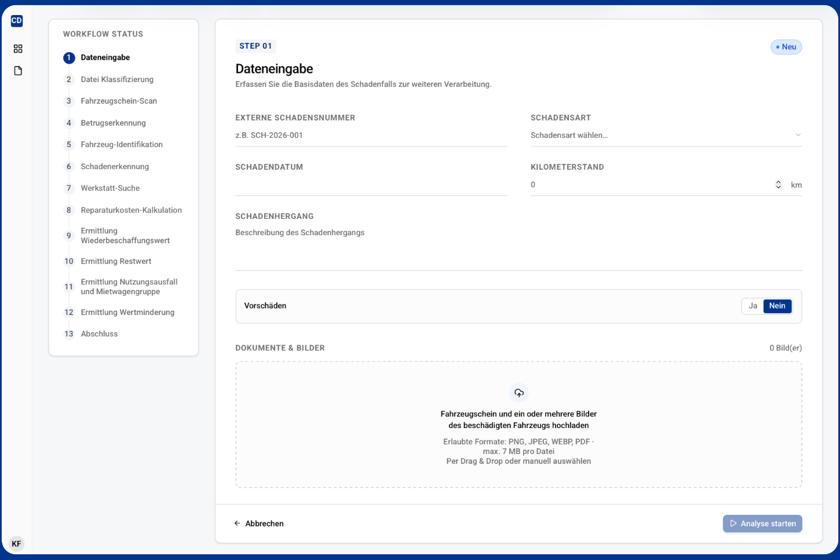Image resolution: width=840 pixels, height=560 pixels.
Task: Select the Reparaturkosten-Kalkulation step
Action: pos(123,210)
